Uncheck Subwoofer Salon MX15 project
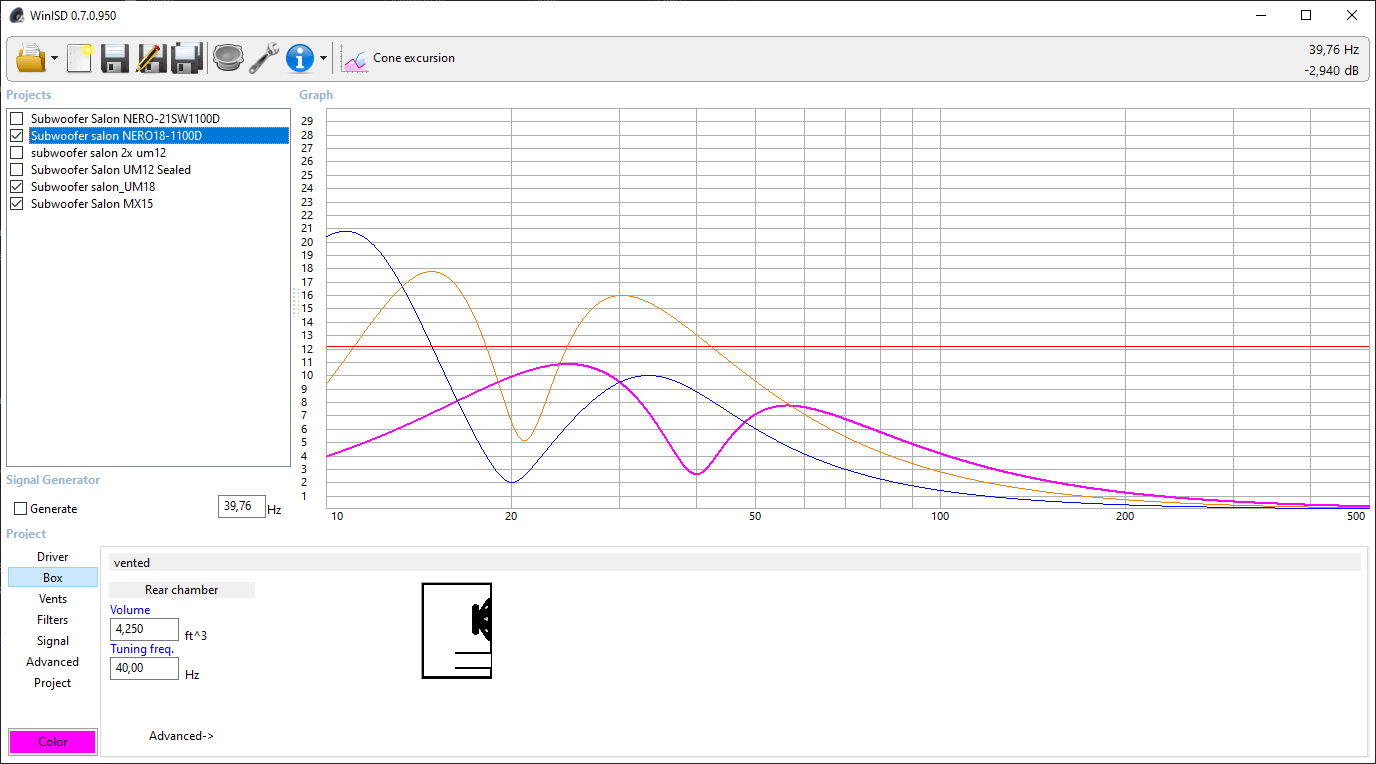The height and width of the screenshot is (764, 1376). point(16,204)
